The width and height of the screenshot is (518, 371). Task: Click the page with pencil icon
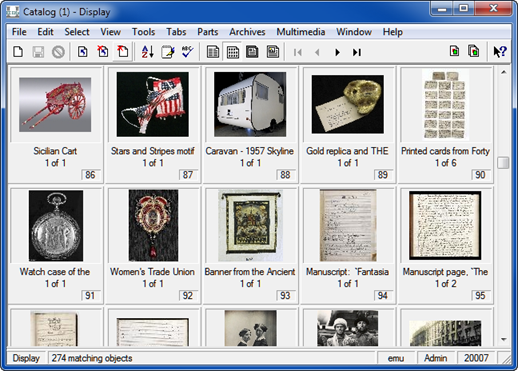(x=168, y=52)
